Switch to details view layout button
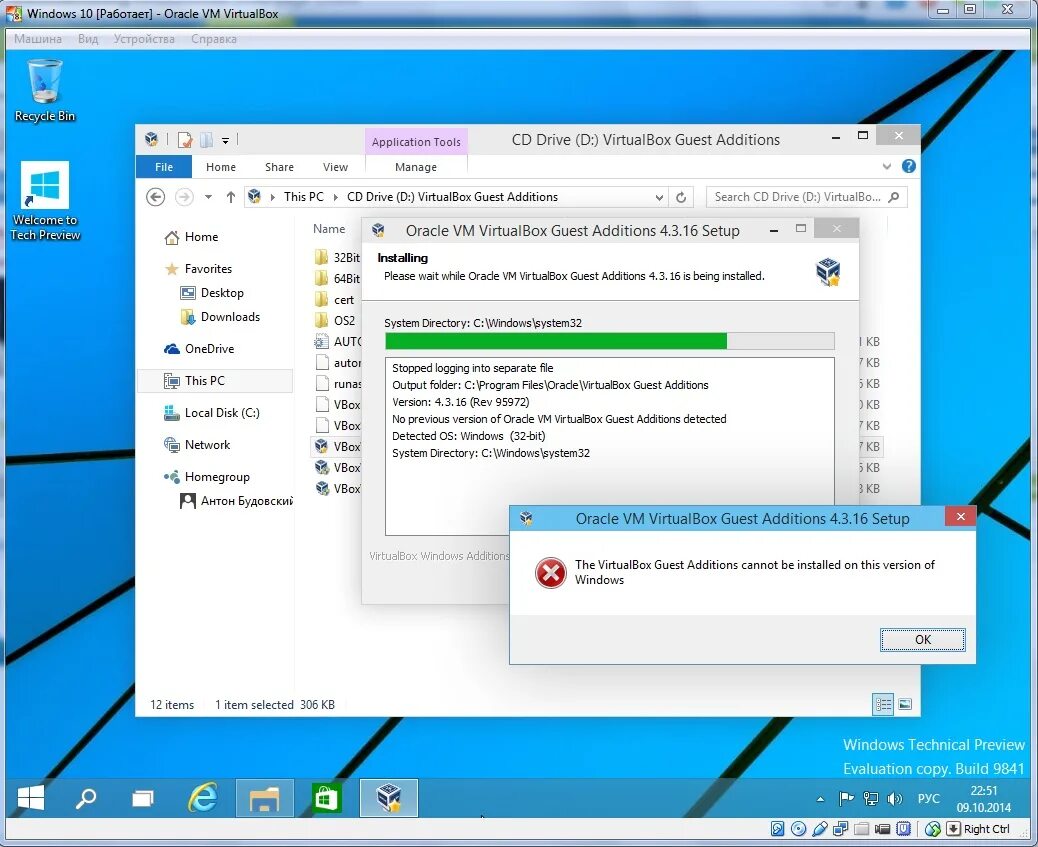 883,704
